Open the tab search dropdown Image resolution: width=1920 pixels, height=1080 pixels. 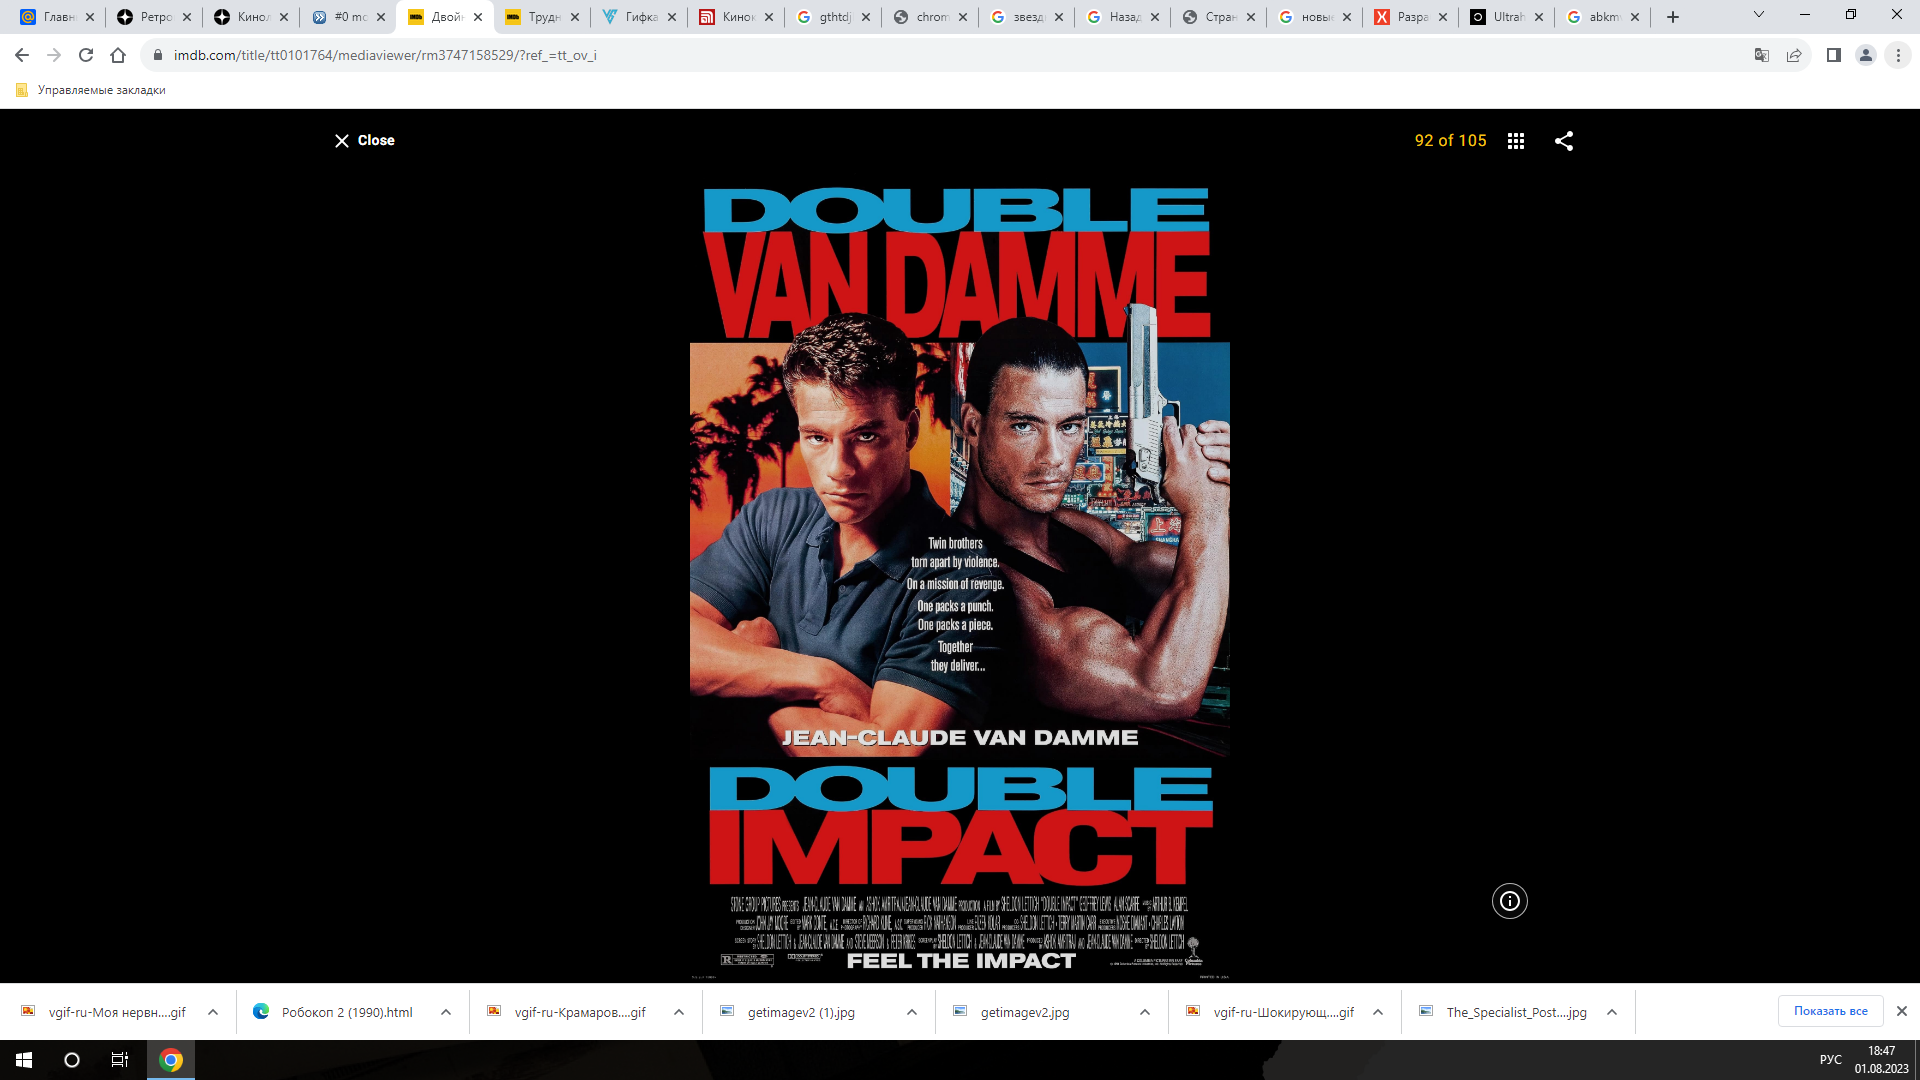(1759, 15)
